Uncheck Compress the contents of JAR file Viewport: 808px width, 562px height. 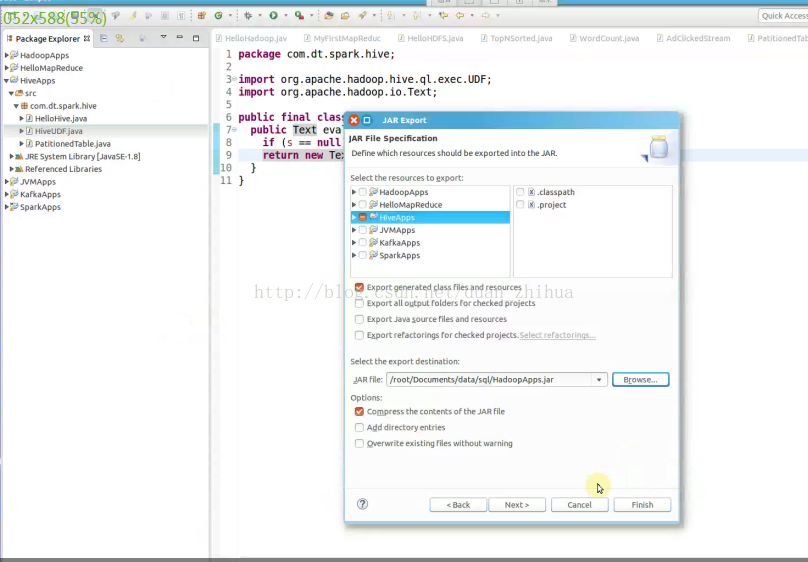coord(359,411)
